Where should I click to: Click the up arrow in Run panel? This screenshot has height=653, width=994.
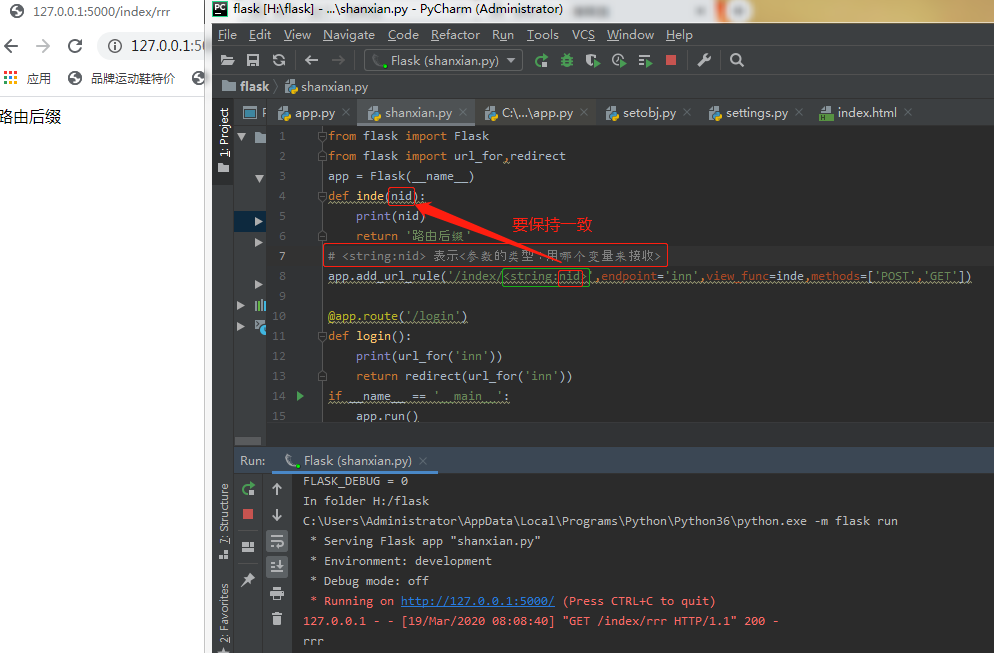click(x=277, y=489)
